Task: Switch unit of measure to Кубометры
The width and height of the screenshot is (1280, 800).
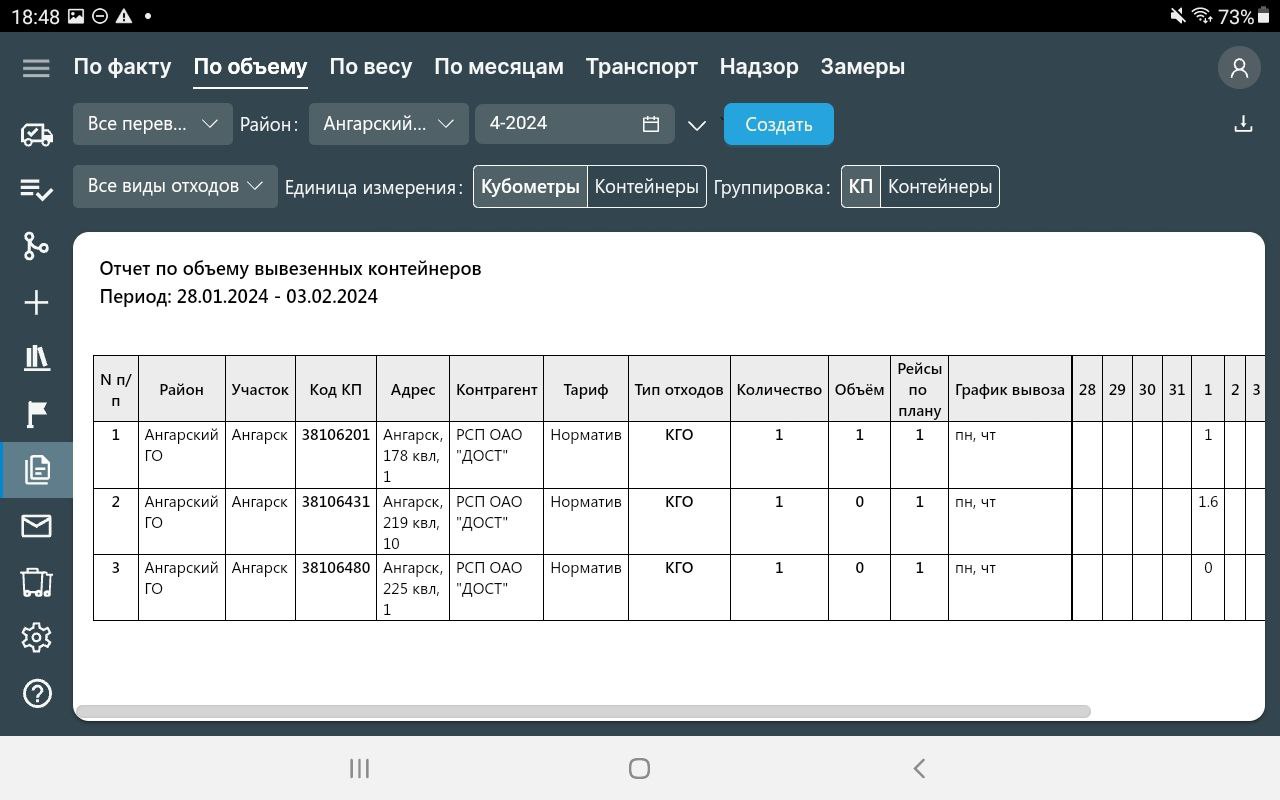Action: (530, 187)
